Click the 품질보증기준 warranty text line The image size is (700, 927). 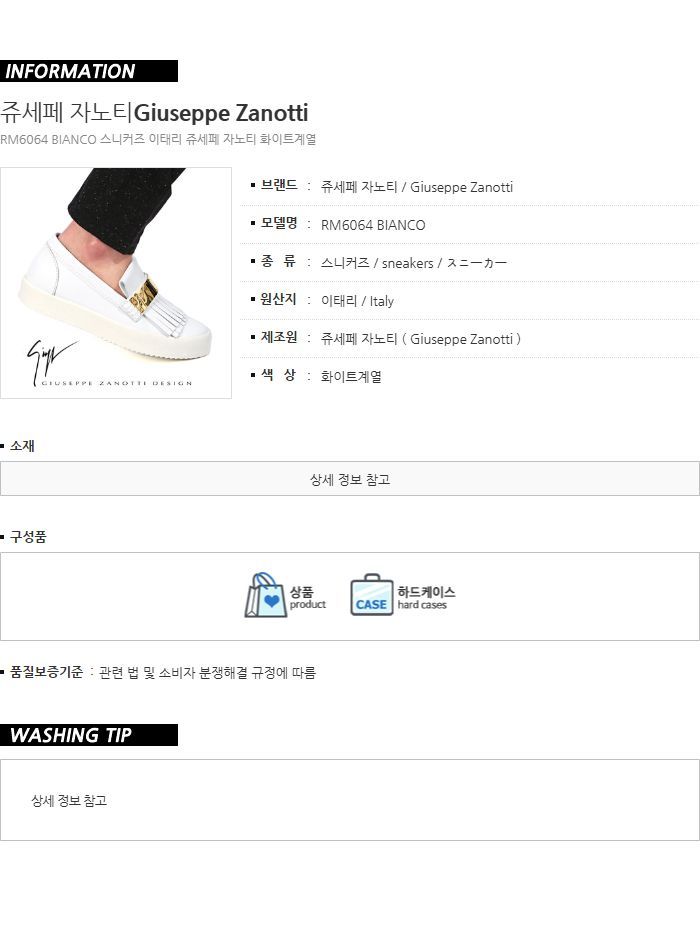click(158, 672)
